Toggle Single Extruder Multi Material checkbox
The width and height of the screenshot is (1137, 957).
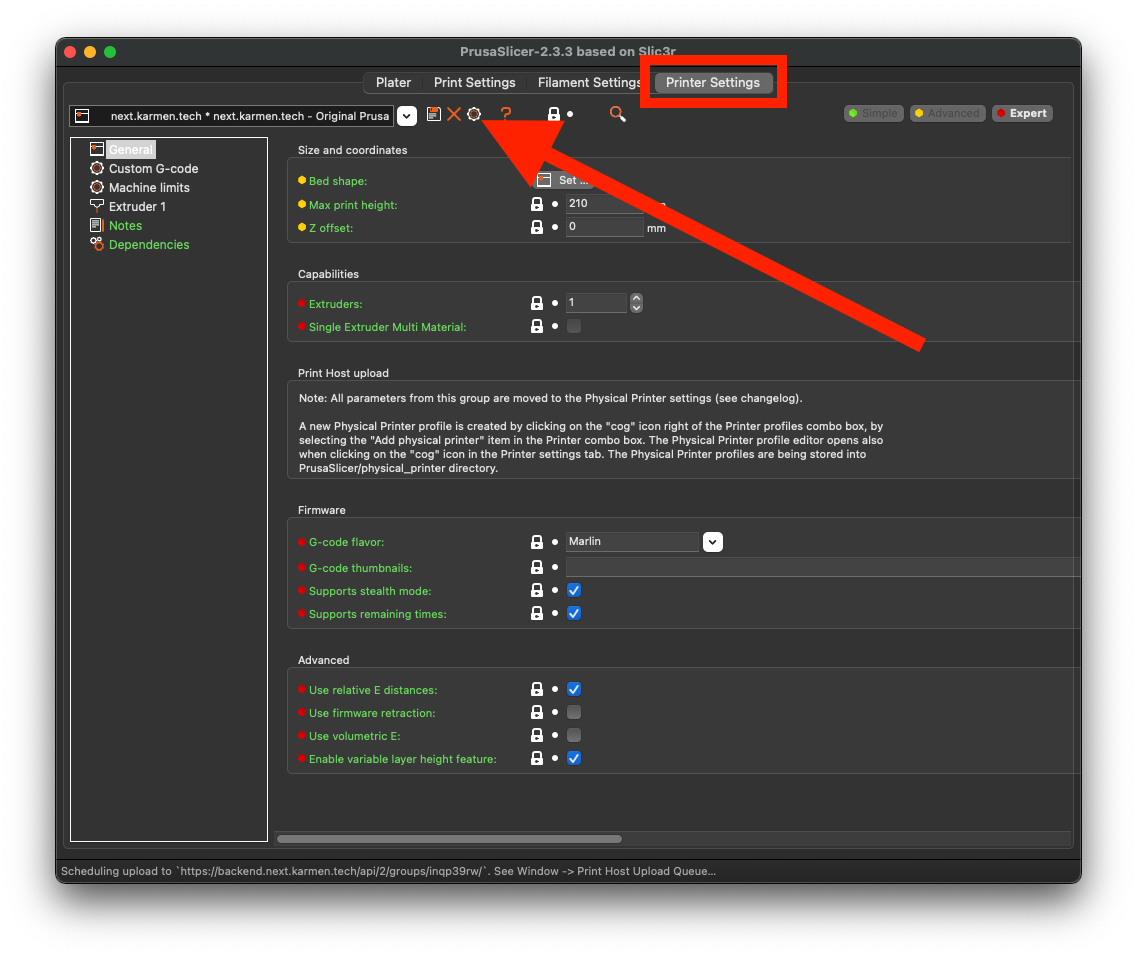[x=574, y=326]
